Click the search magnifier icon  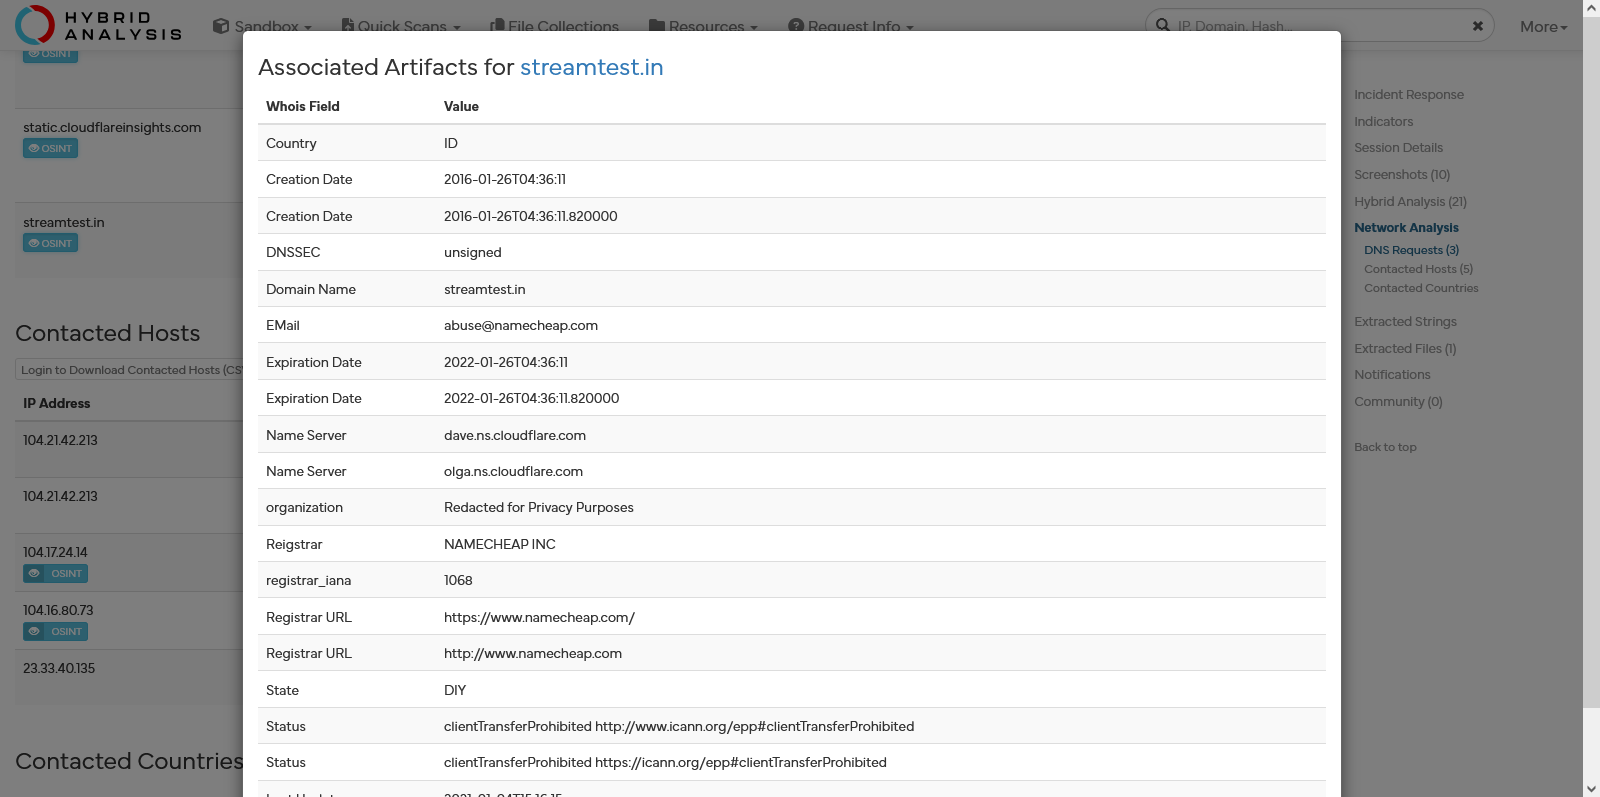point(1163,25)
